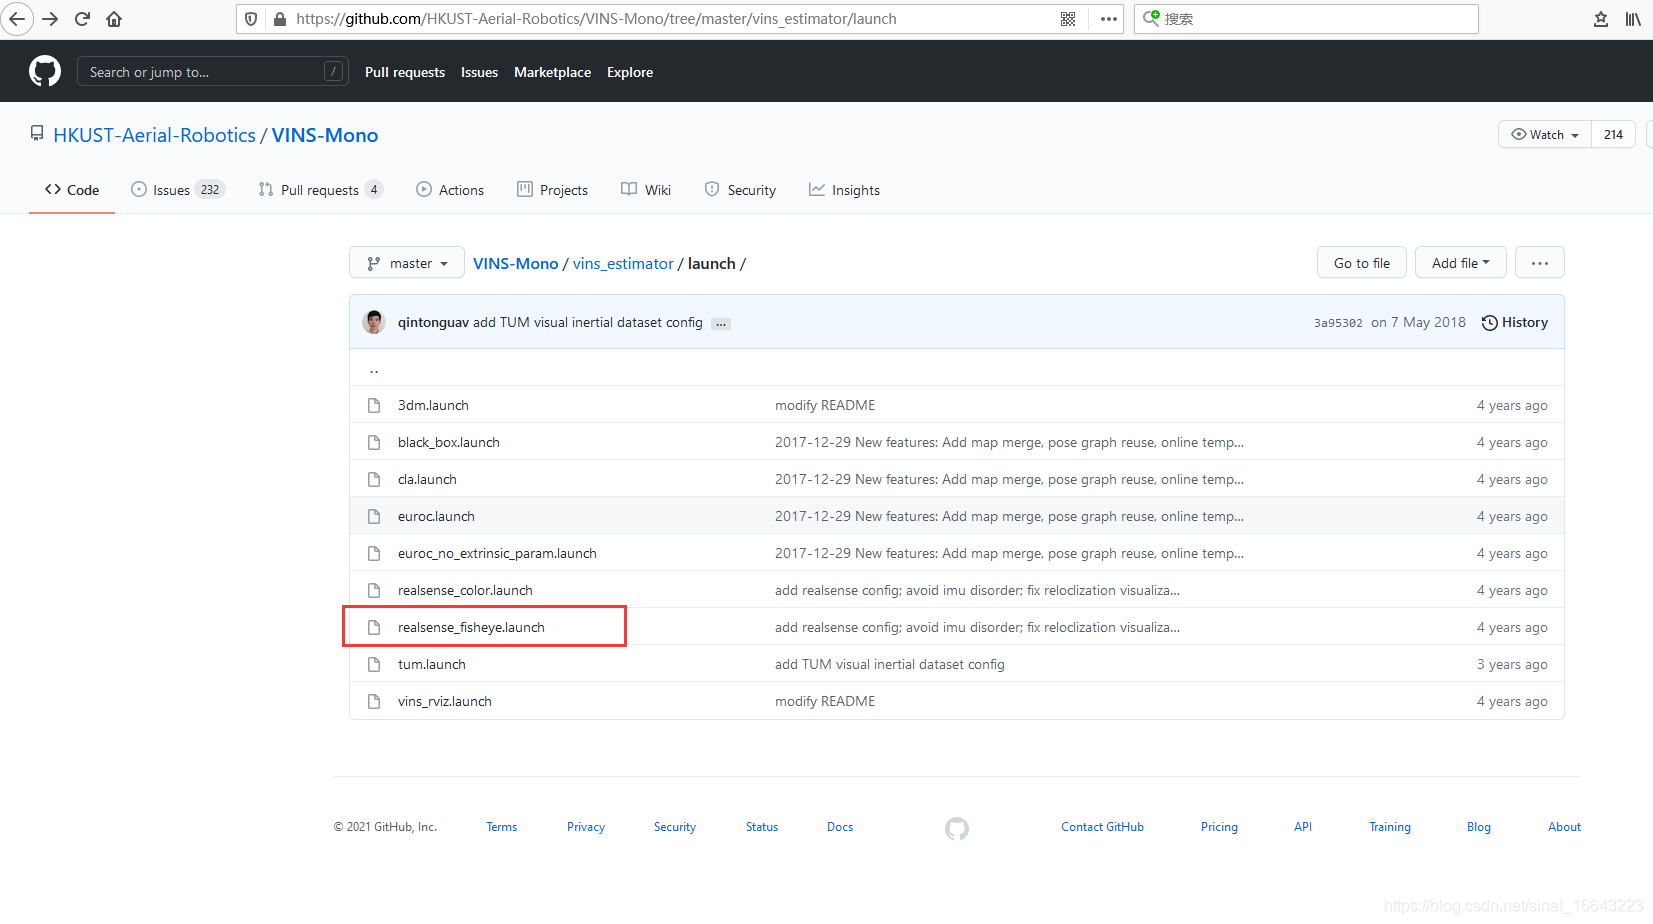Open the three-dot more options button

click(1540, 263)
